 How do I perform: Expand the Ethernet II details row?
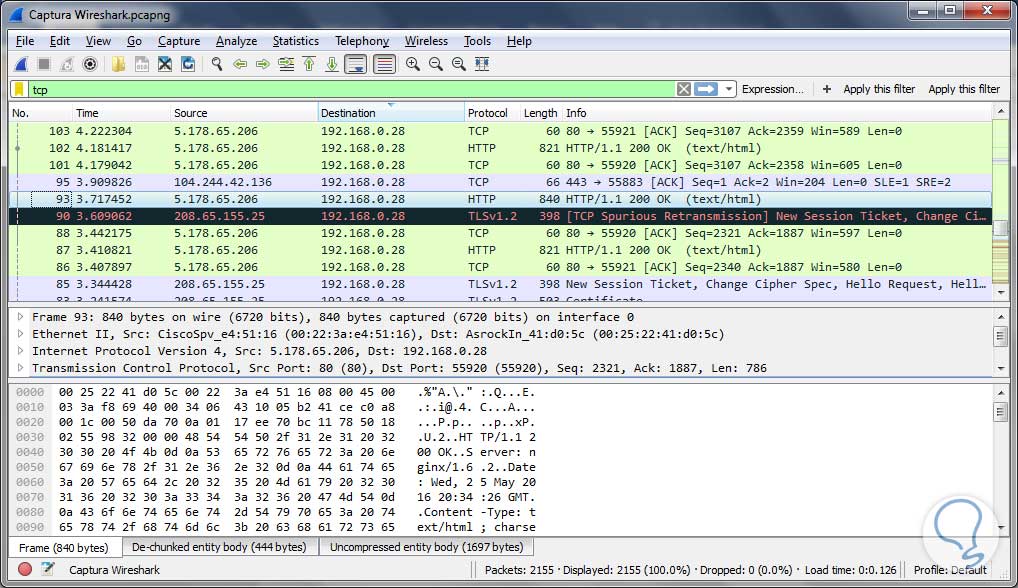(20, 334)
